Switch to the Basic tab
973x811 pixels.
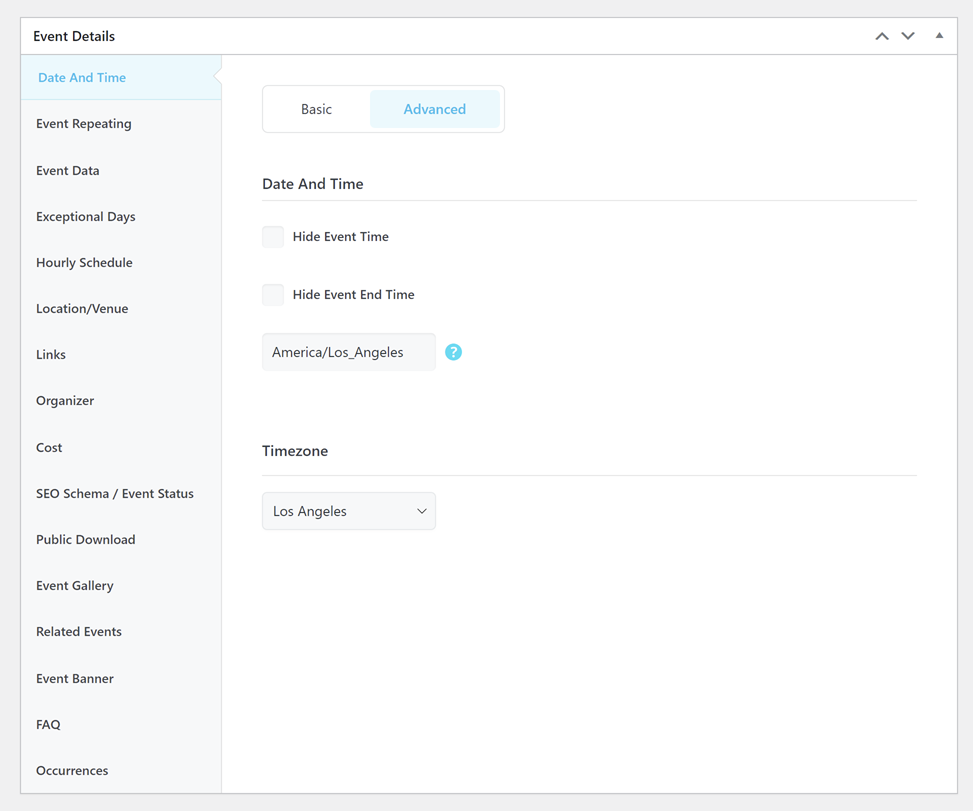[x=316, y=109]
